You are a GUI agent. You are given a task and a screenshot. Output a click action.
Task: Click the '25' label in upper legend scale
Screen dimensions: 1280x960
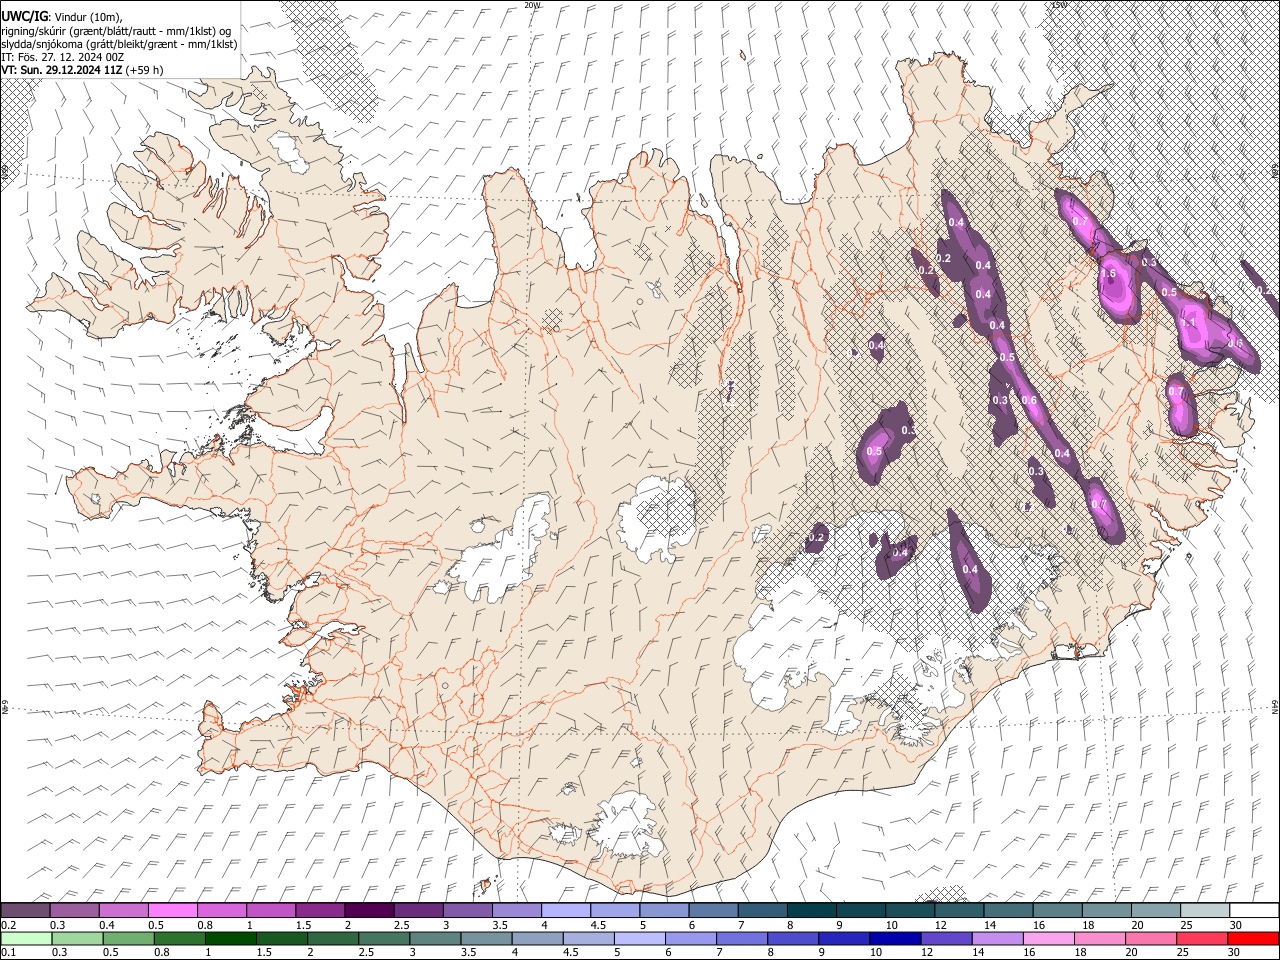click(x=1188, y=925)
